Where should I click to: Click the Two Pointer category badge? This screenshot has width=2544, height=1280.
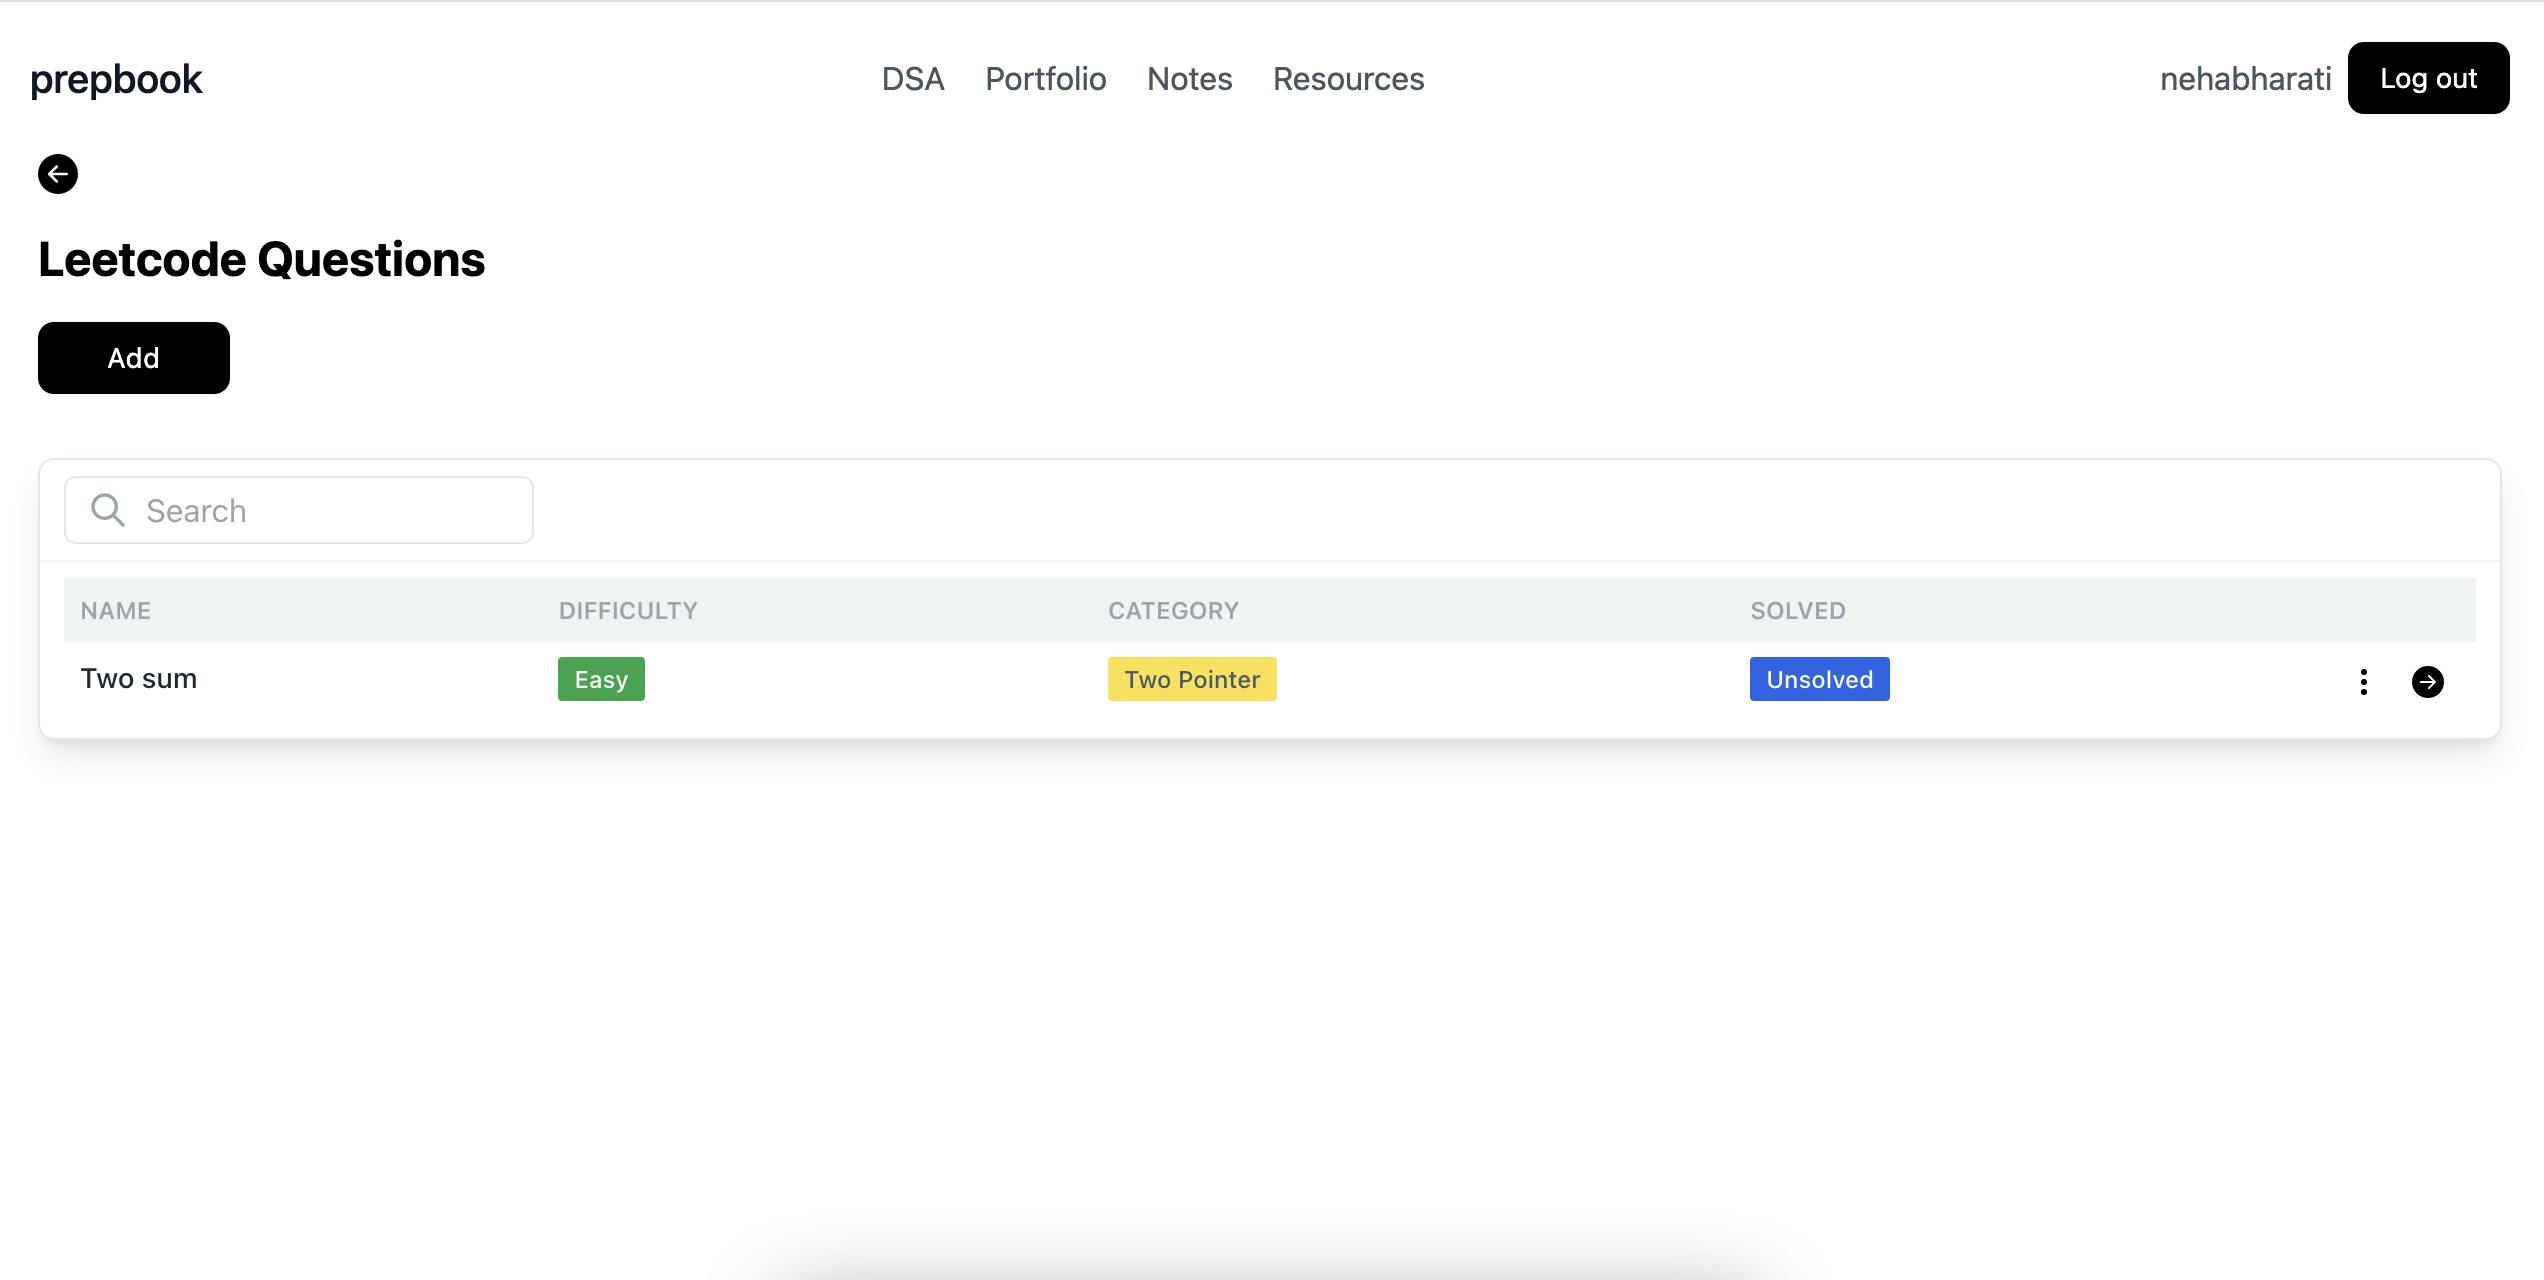[x=1192, y=679]
